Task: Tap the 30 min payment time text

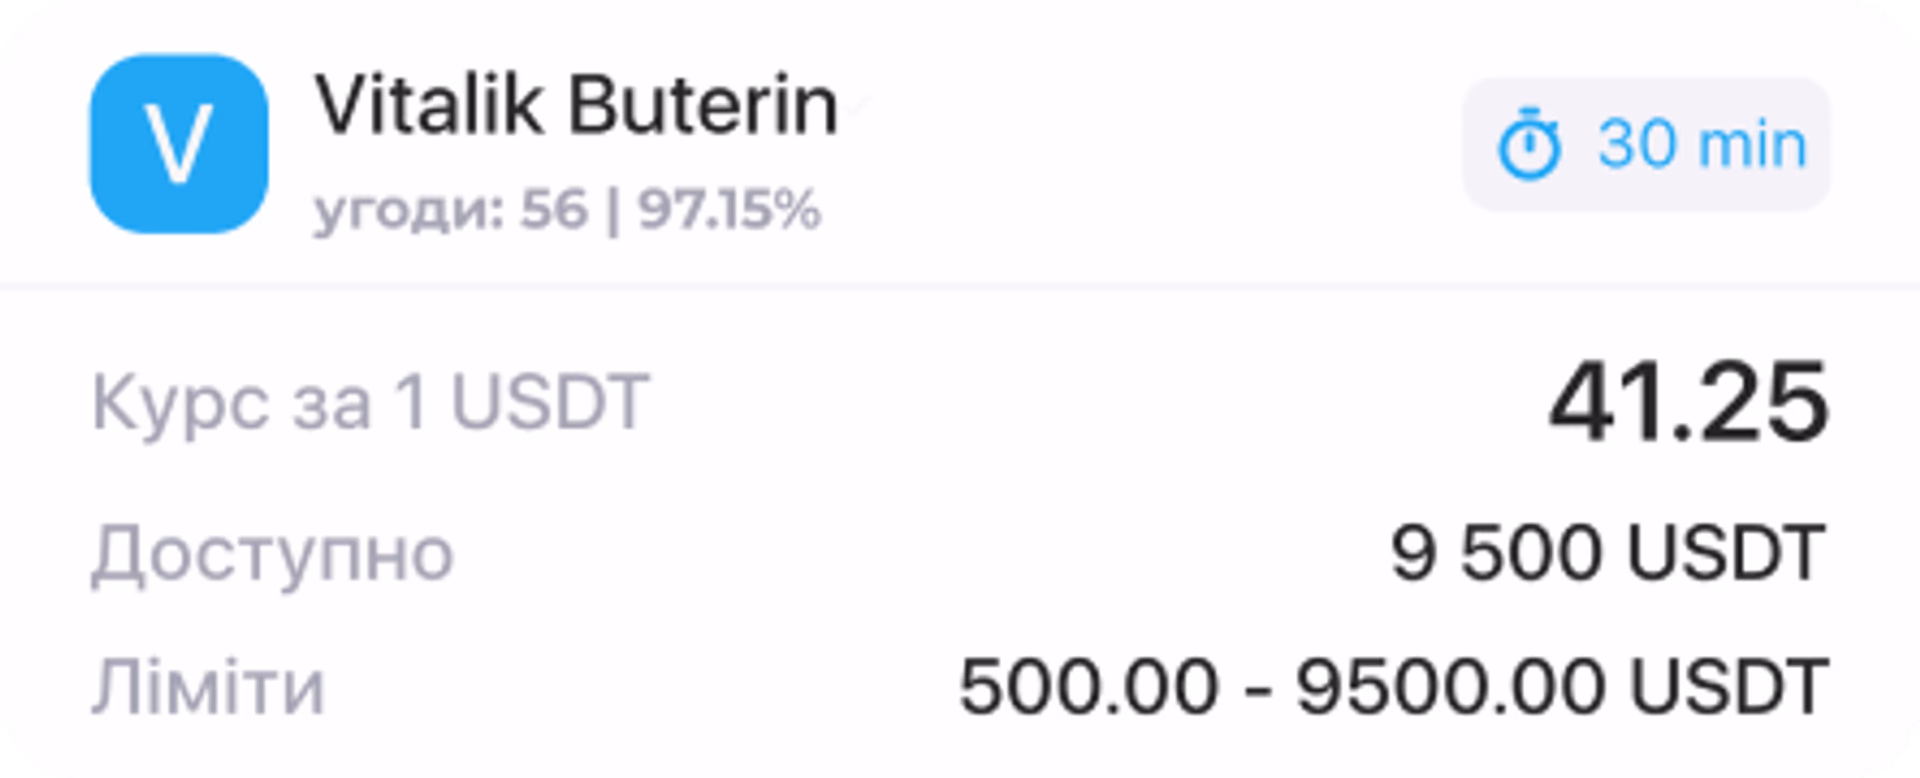Action: (x=1703, y=144)
